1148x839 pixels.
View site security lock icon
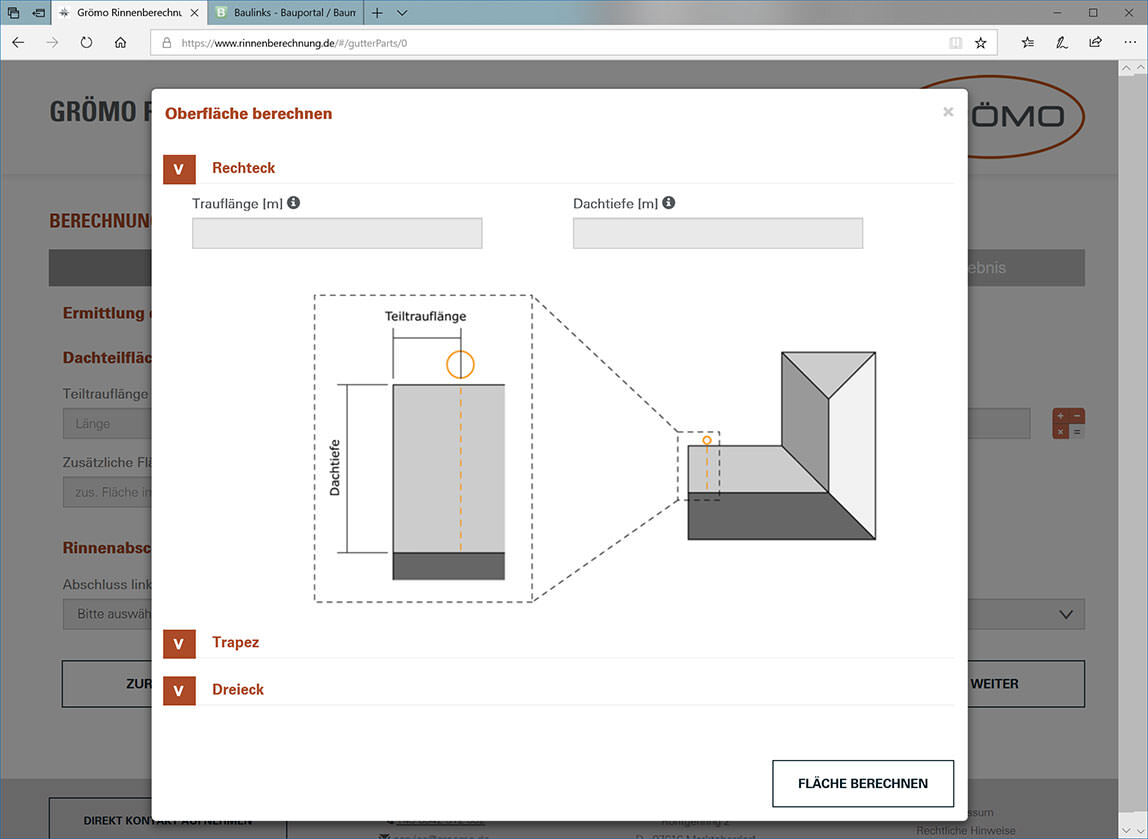tap(166, 43)
